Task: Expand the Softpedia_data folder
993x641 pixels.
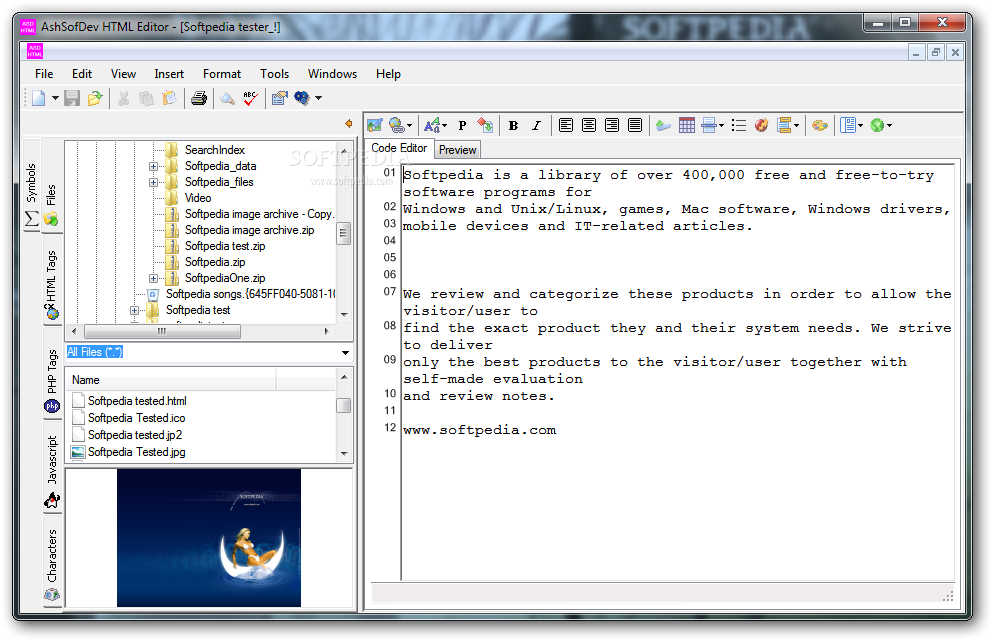Action: [x=153, y=167]
